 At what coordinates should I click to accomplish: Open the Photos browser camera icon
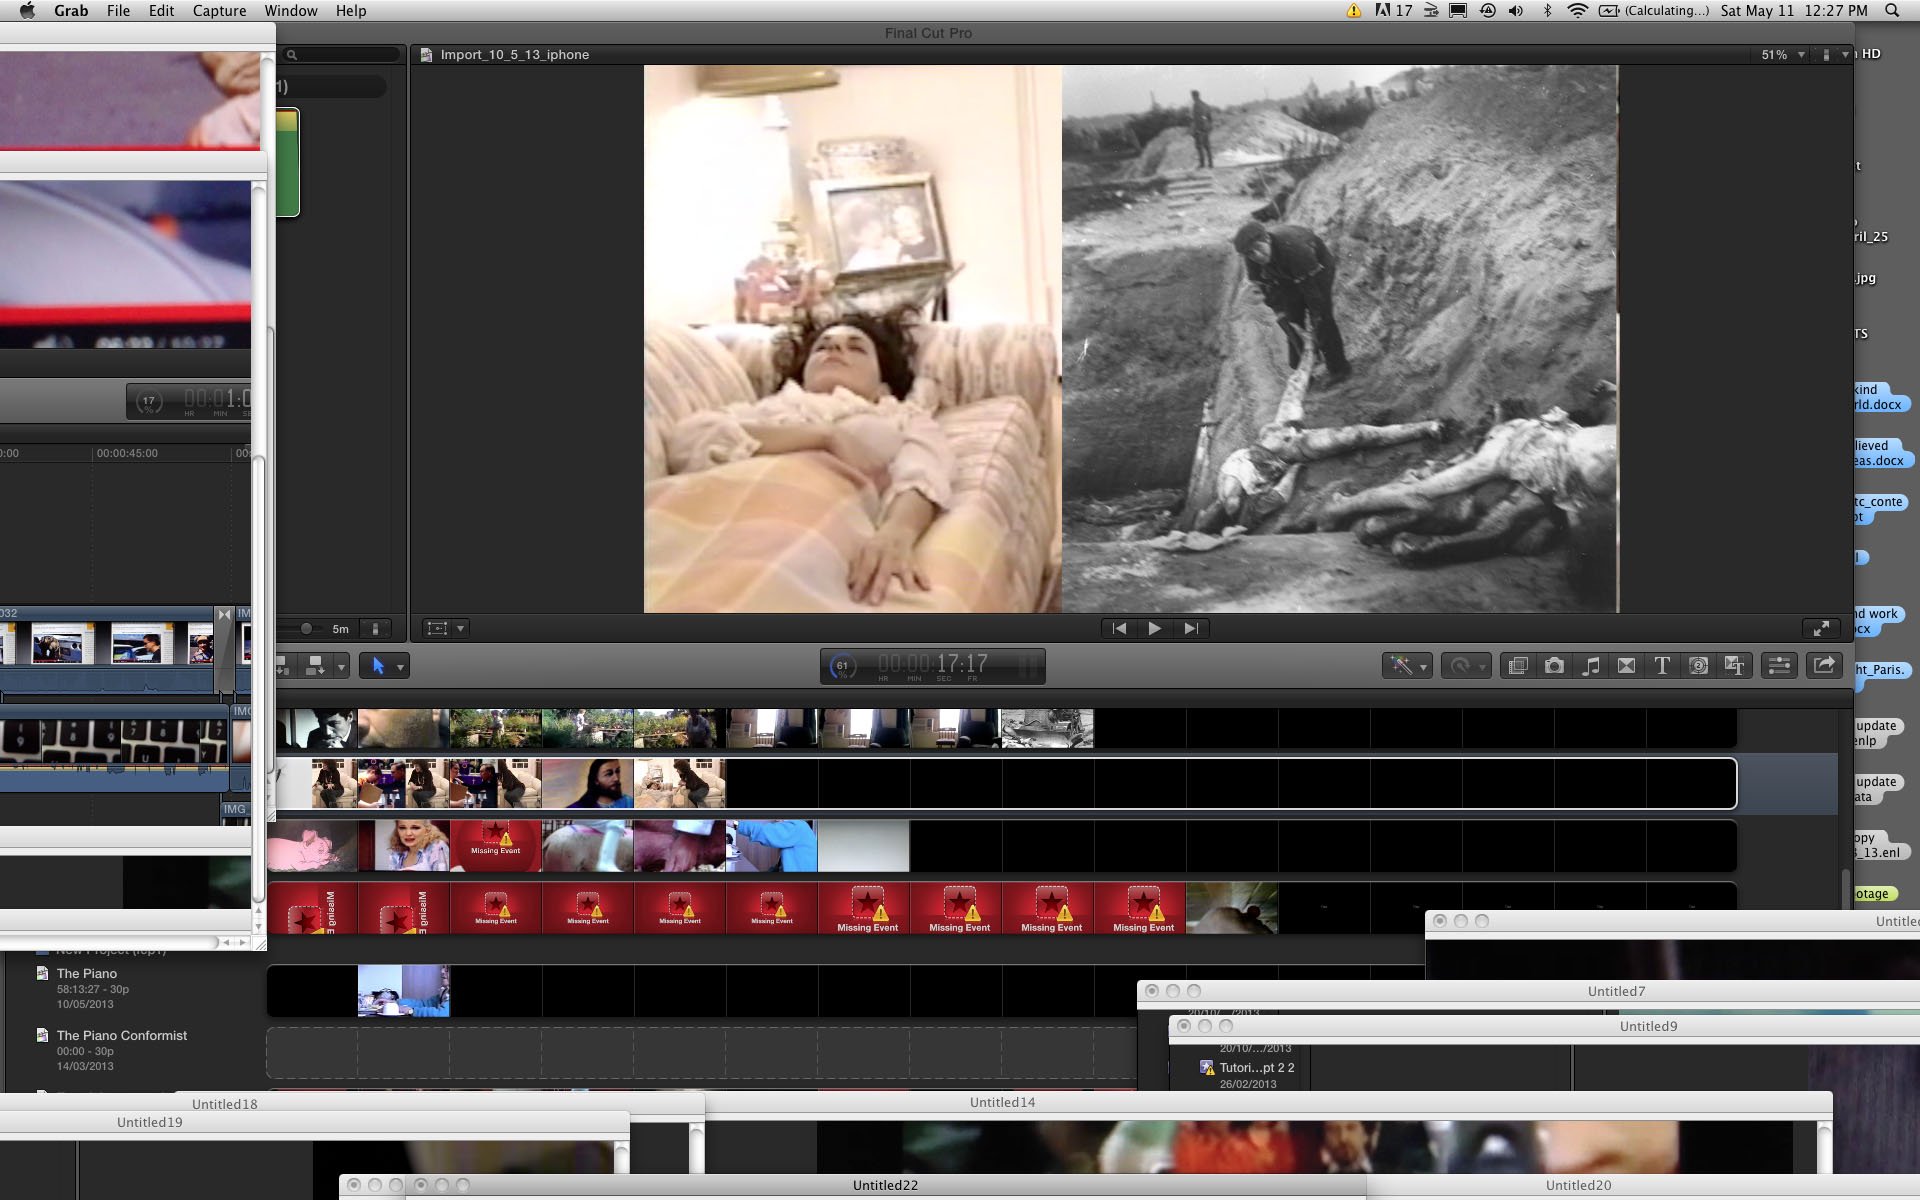[1554, 666]
